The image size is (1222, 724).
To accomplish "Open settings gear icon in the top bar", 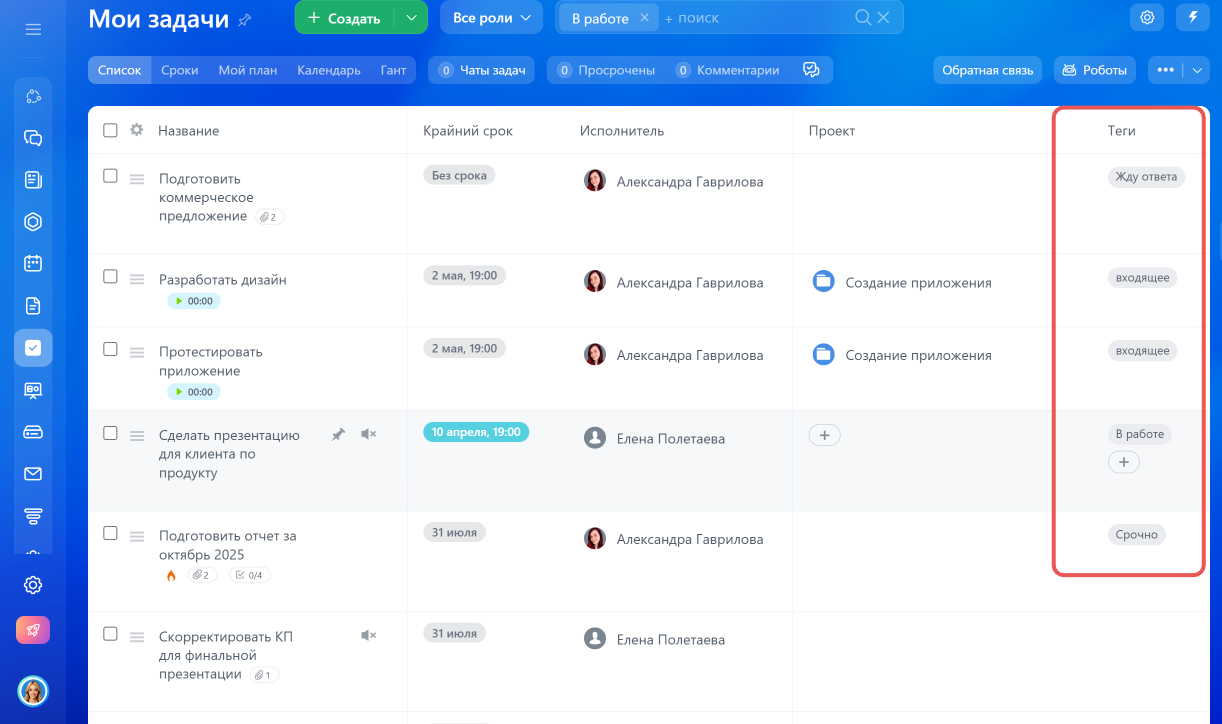I will pyautogui.click(x=1147, y=17).
